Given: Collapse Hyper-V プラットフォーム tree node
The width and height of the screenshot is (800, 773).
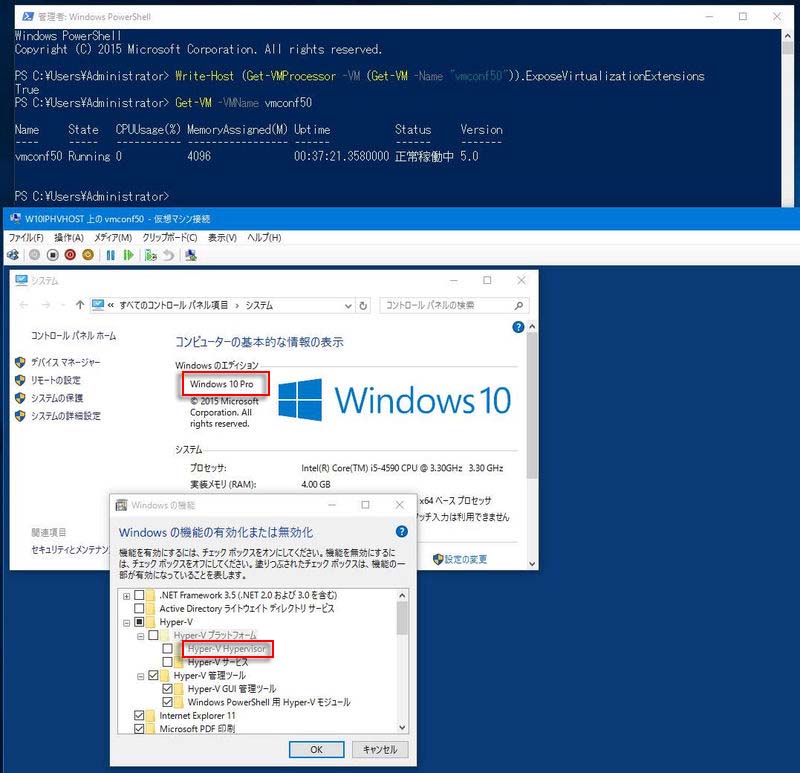Looking at the screenshot, I should [140, 636].
